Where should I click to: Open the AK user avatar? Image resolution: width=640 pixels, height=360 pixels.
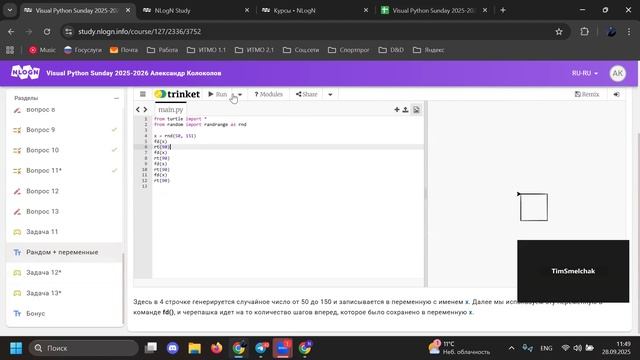618,73
